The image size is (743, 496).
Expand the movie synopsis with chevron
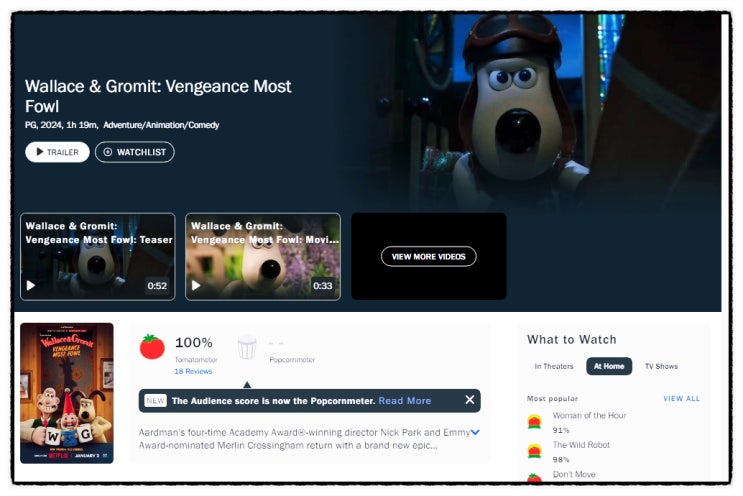(x=475, y=432)
